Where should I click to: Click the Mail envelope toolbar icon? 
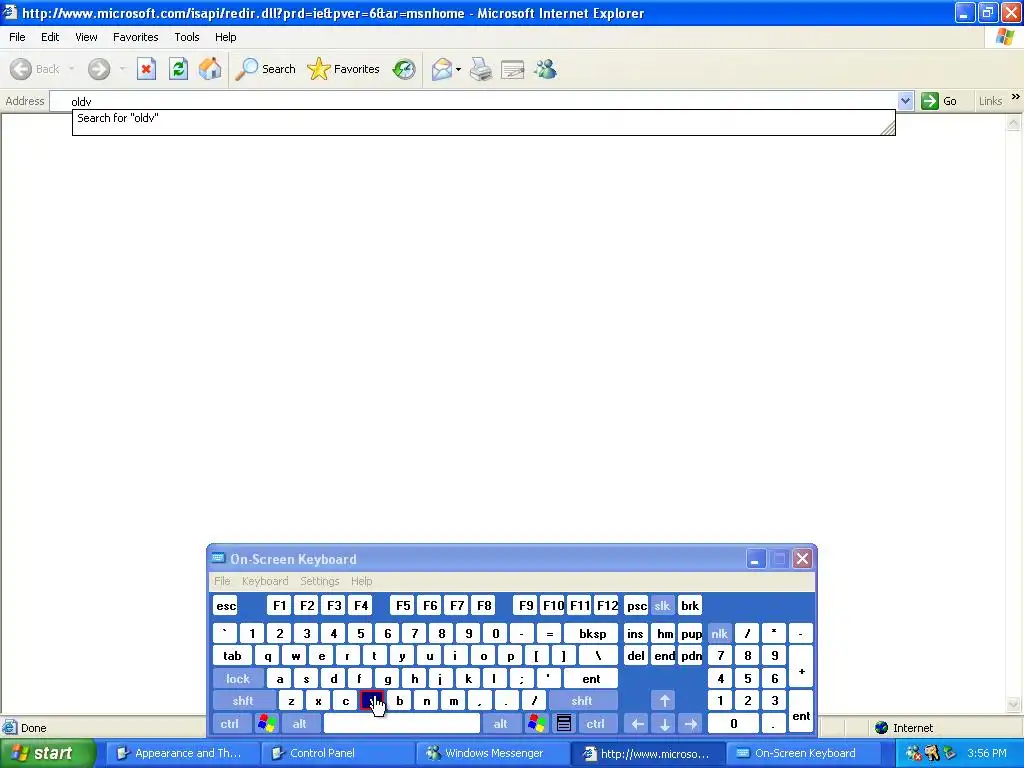coord(441,69)
